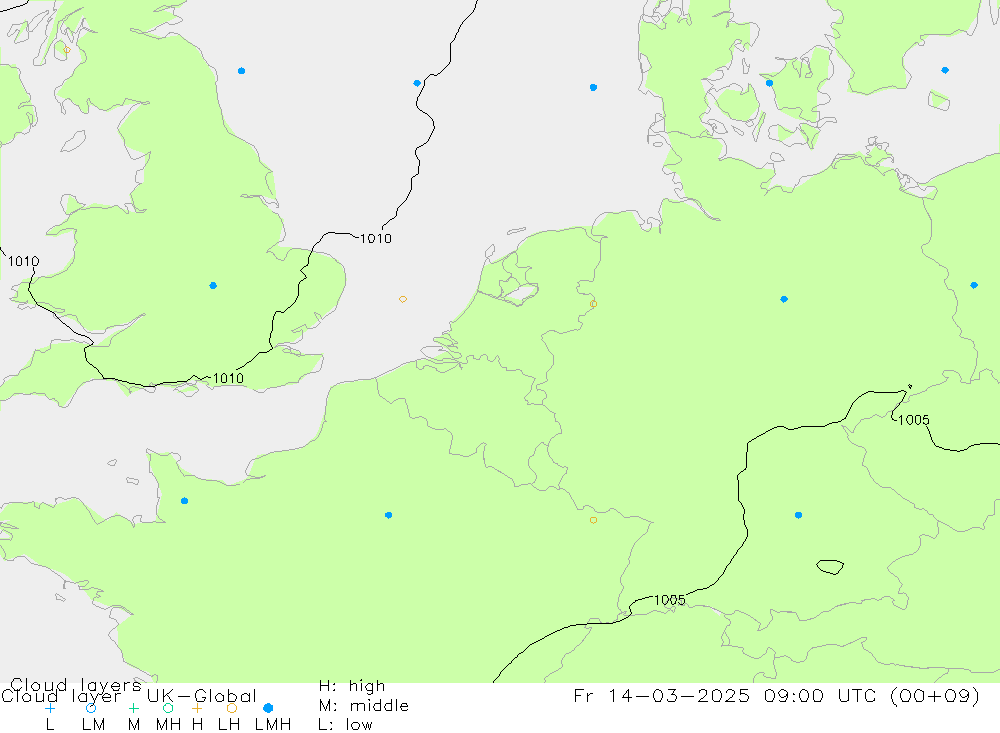Click the 'M: middle' legend text
This screenshot has width=1000, height=733.
[364, 706]
